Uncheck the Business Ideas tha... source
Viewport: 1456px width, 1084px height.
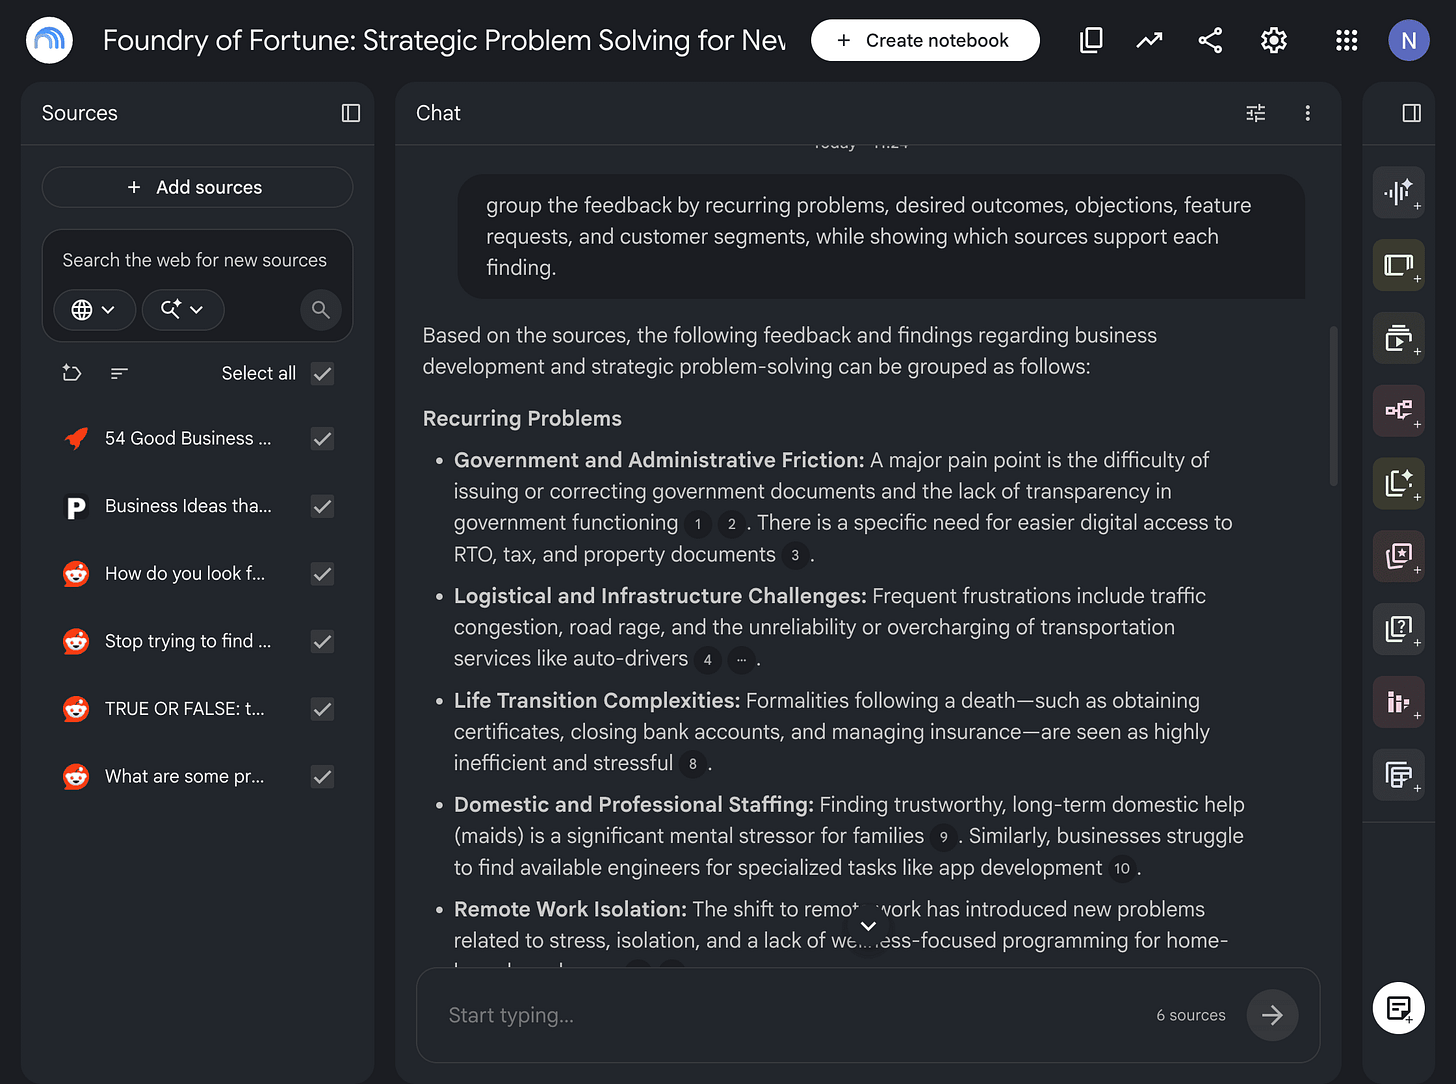pyautogui.click(x=322, y=506)
